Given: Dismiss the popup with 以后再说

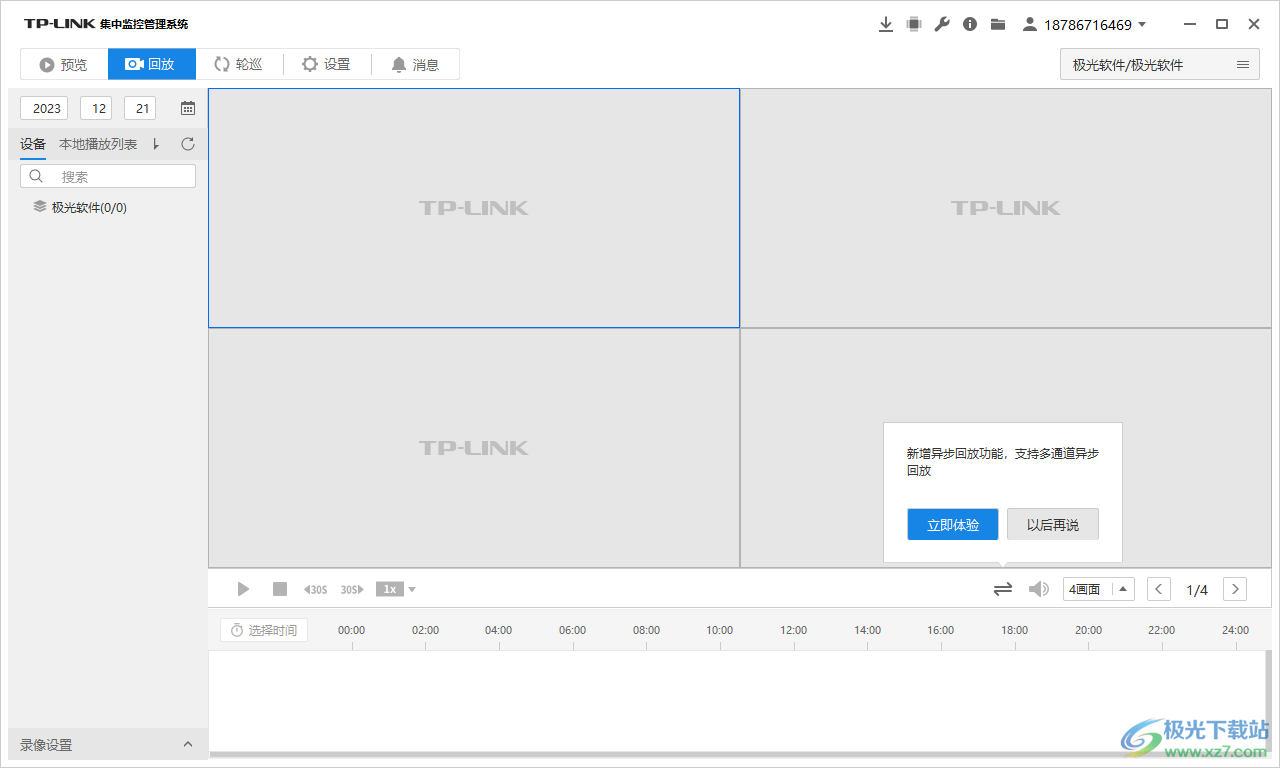Looking at the screenshot, I should coord(1052,524).
